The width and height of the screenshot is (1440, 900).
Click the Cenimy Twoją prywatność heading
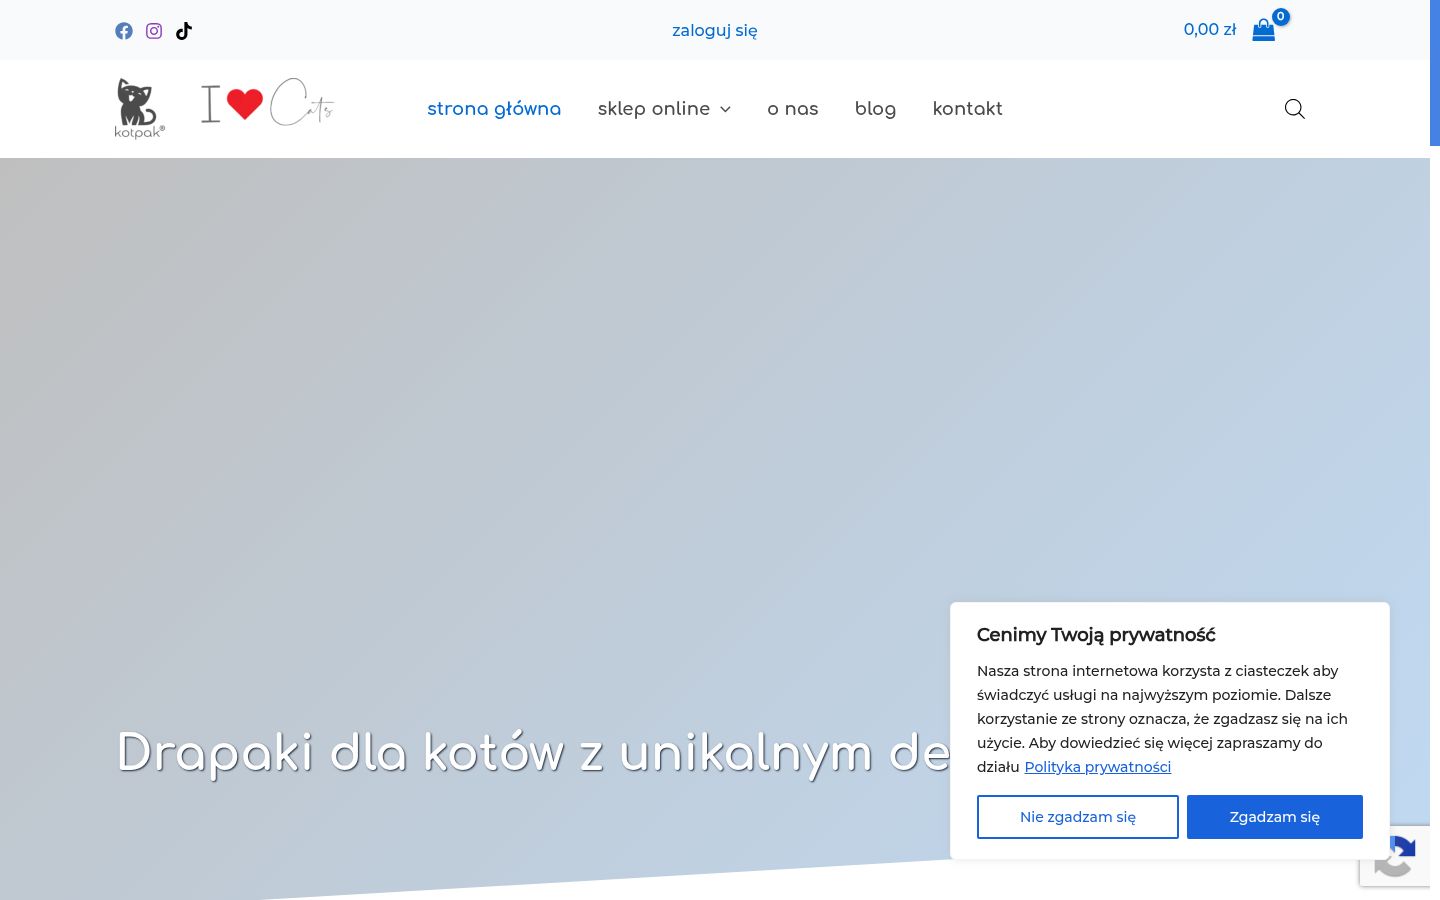click(1096, 635)
